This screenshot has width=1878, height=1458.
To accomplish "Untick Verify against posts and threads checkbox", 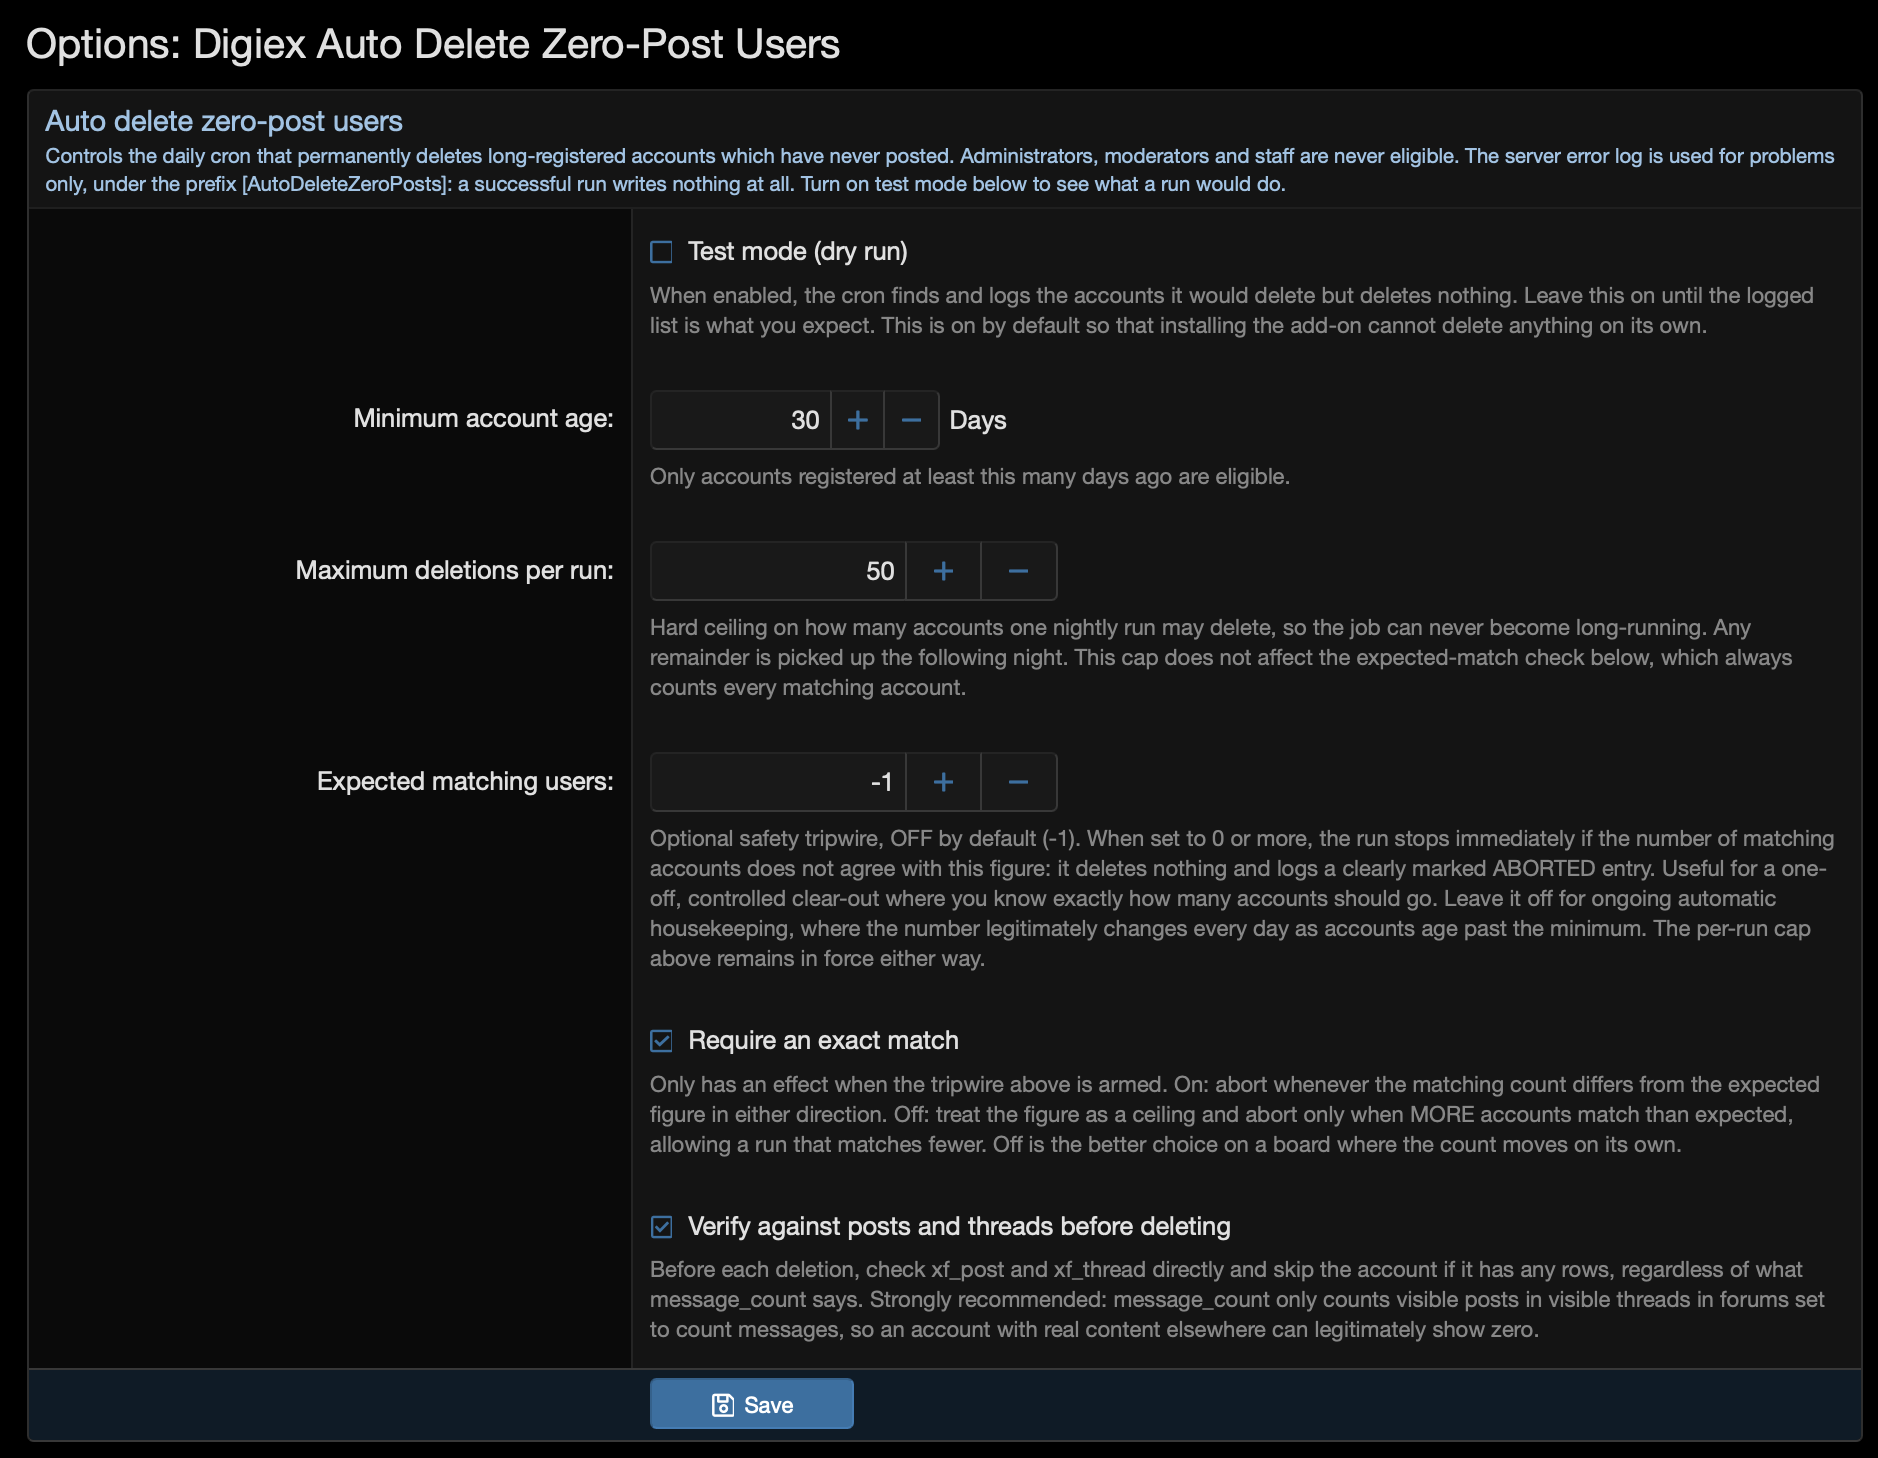I will pos(661,1227).
